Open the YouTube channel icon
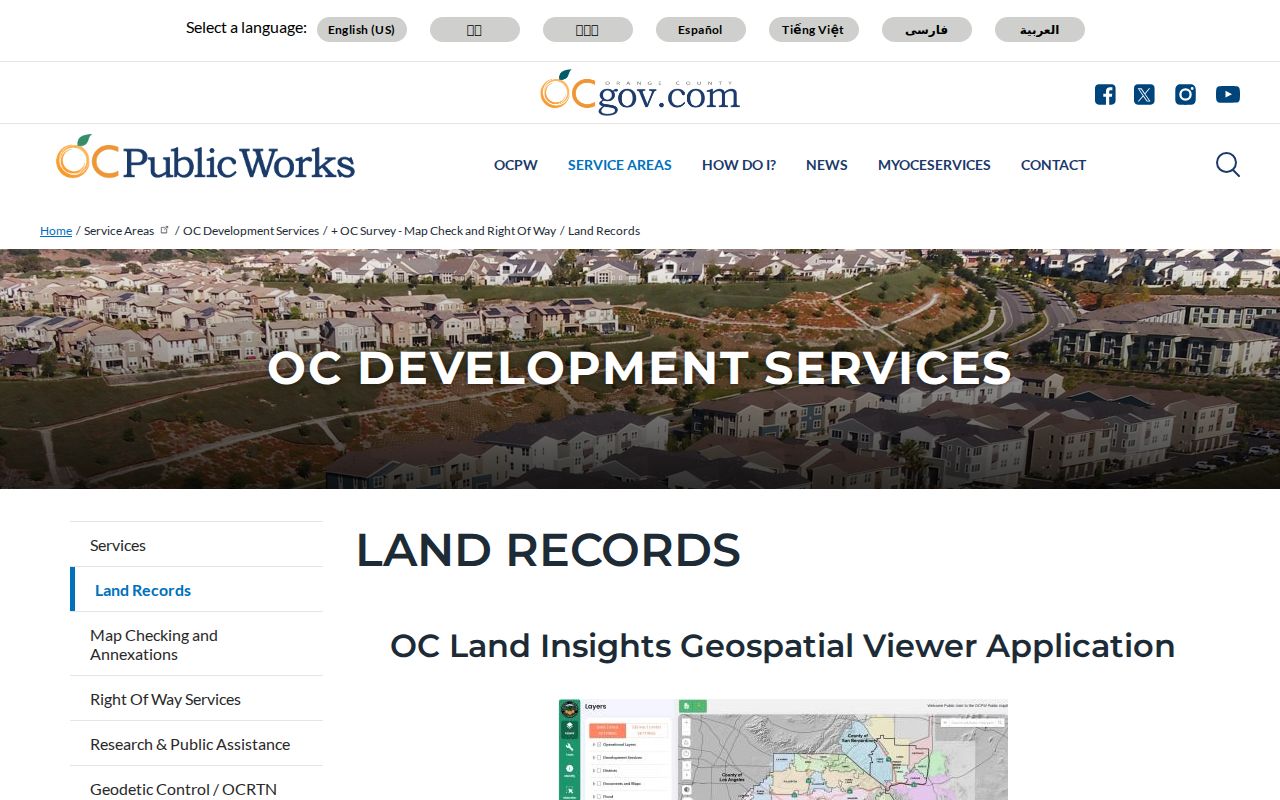1280x800 pixels. (1228, 95)
